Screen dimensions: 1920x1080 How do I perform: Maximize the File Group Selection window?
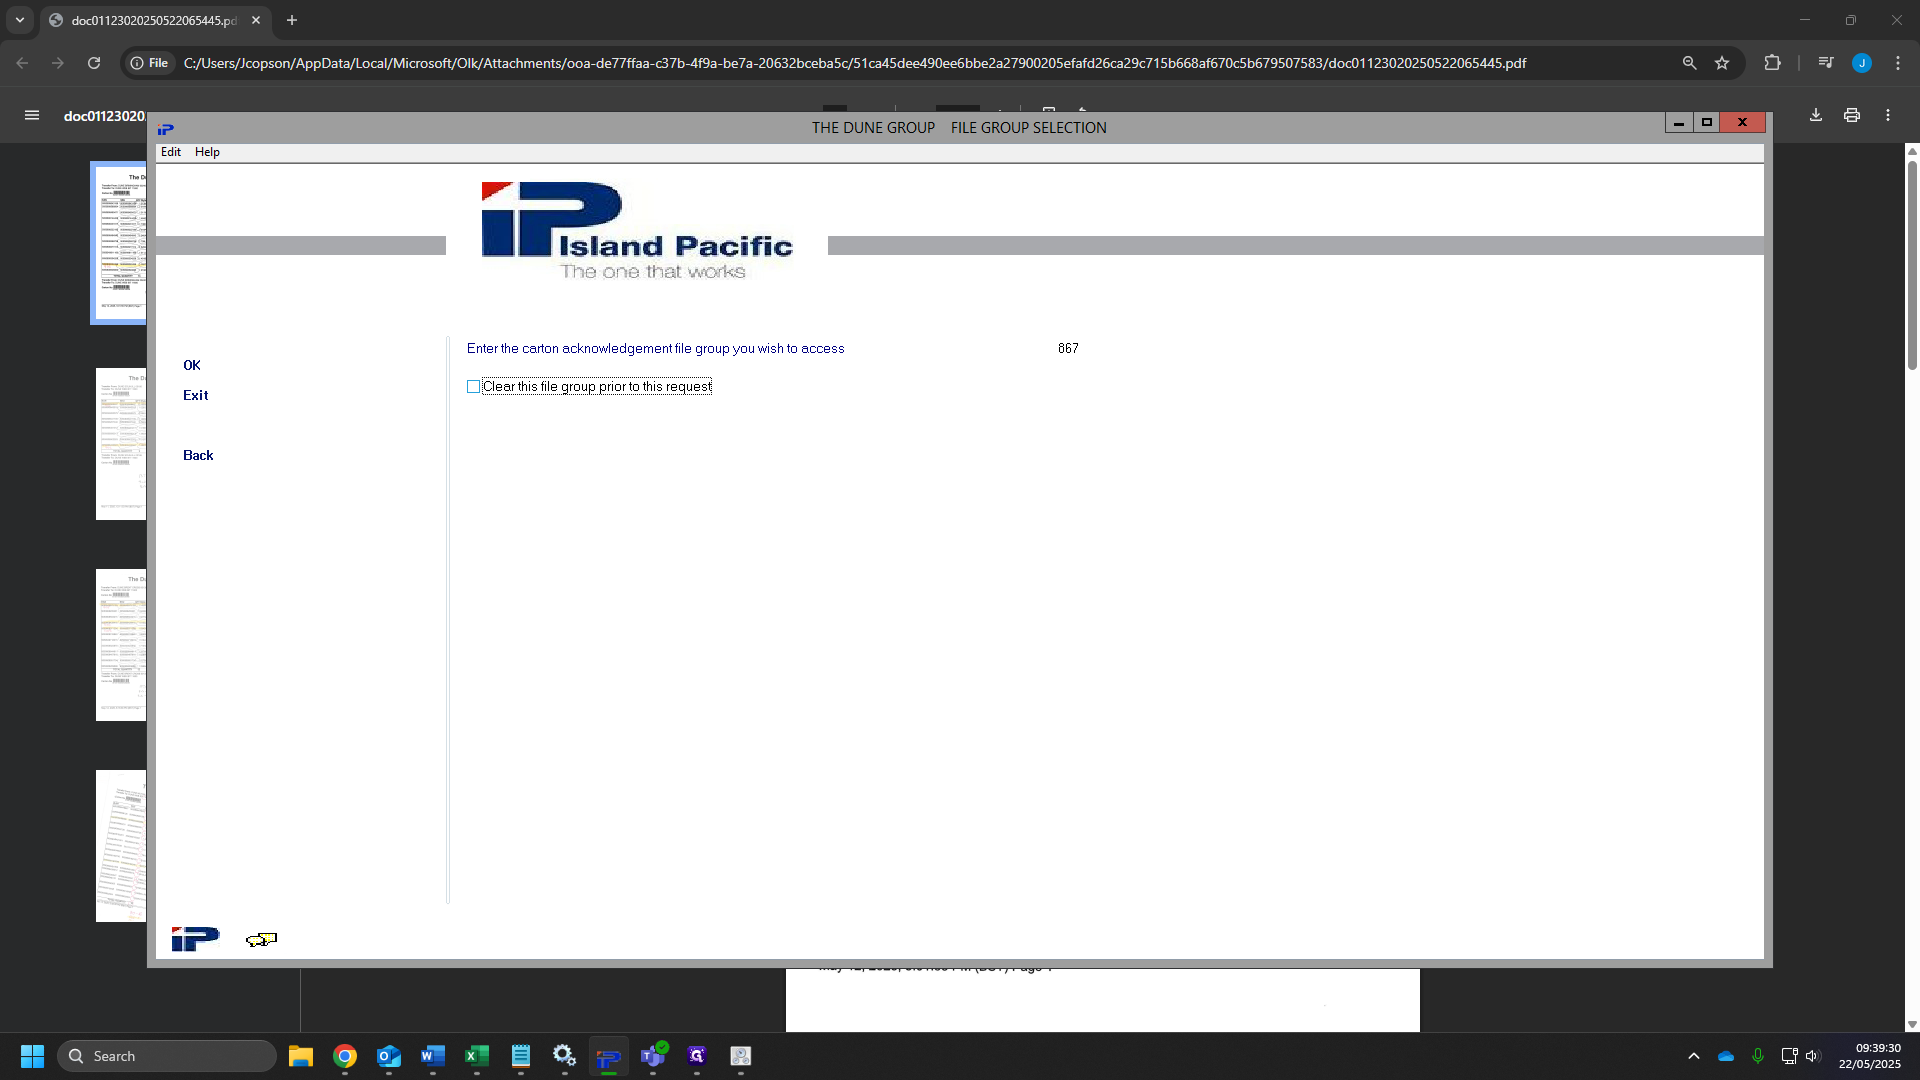[1707, 122]
